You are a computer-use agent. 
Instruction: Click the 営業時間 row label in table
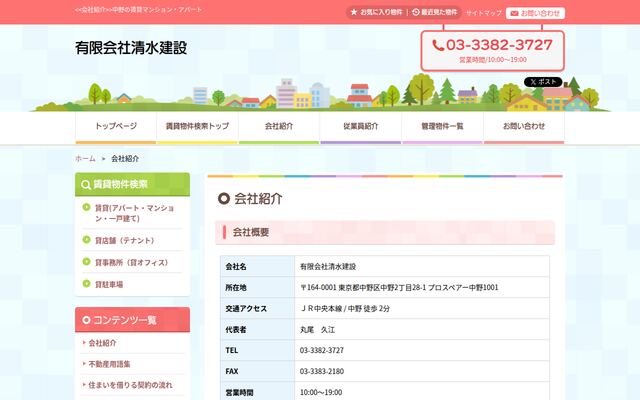(258, 392)
